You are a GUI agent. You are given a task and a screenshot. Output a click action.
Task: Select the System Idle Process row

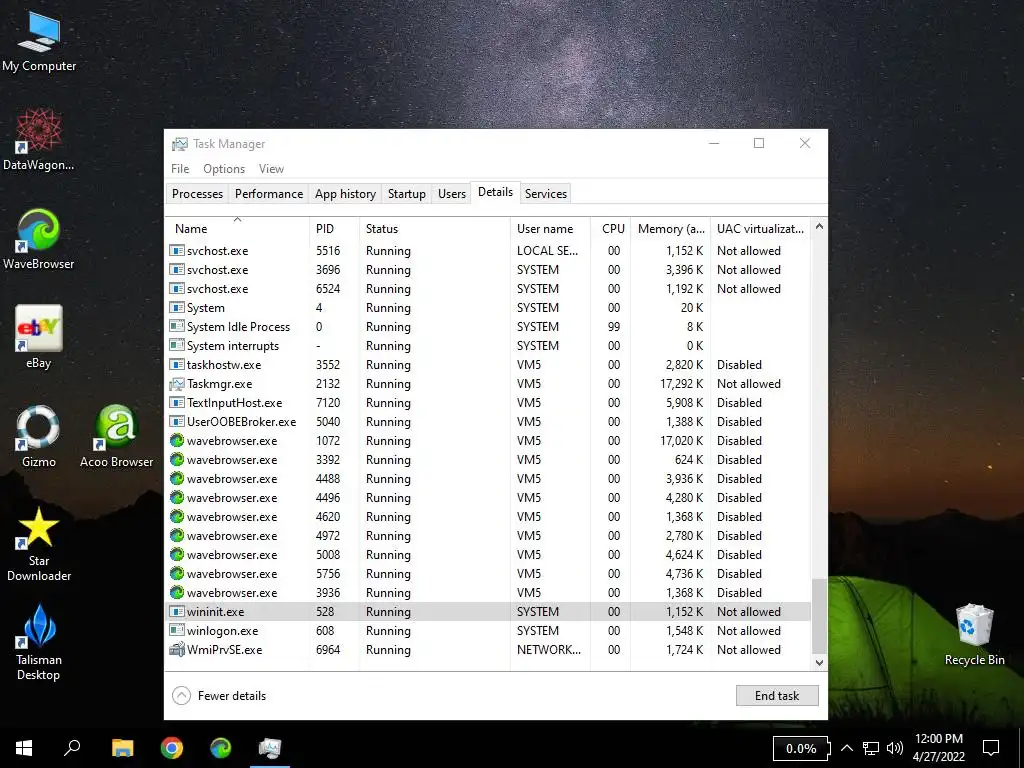pyautogui.click(x=488, y=327)
